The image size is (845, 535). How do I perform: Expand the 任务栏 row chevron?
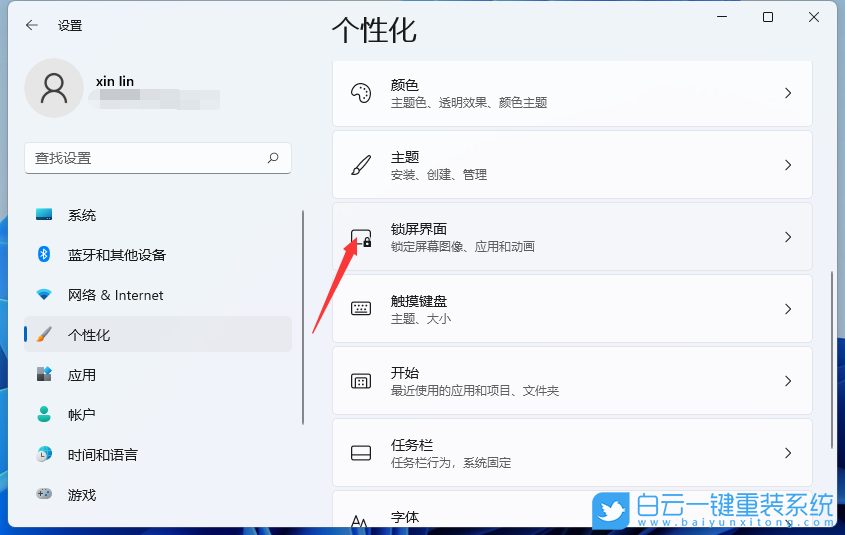point(788,453)
